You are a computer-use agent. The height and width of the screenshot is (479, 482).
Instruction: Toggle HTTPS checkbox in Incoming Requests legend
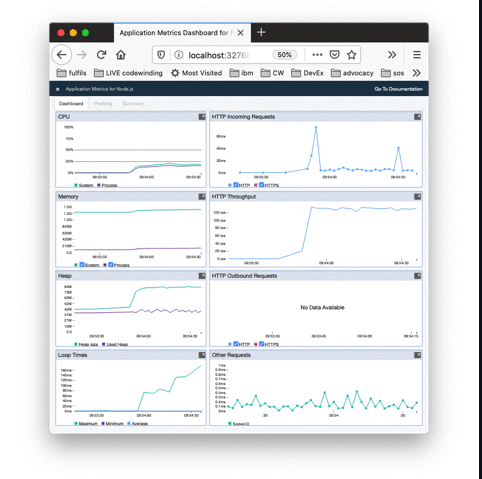pos(261,185)
